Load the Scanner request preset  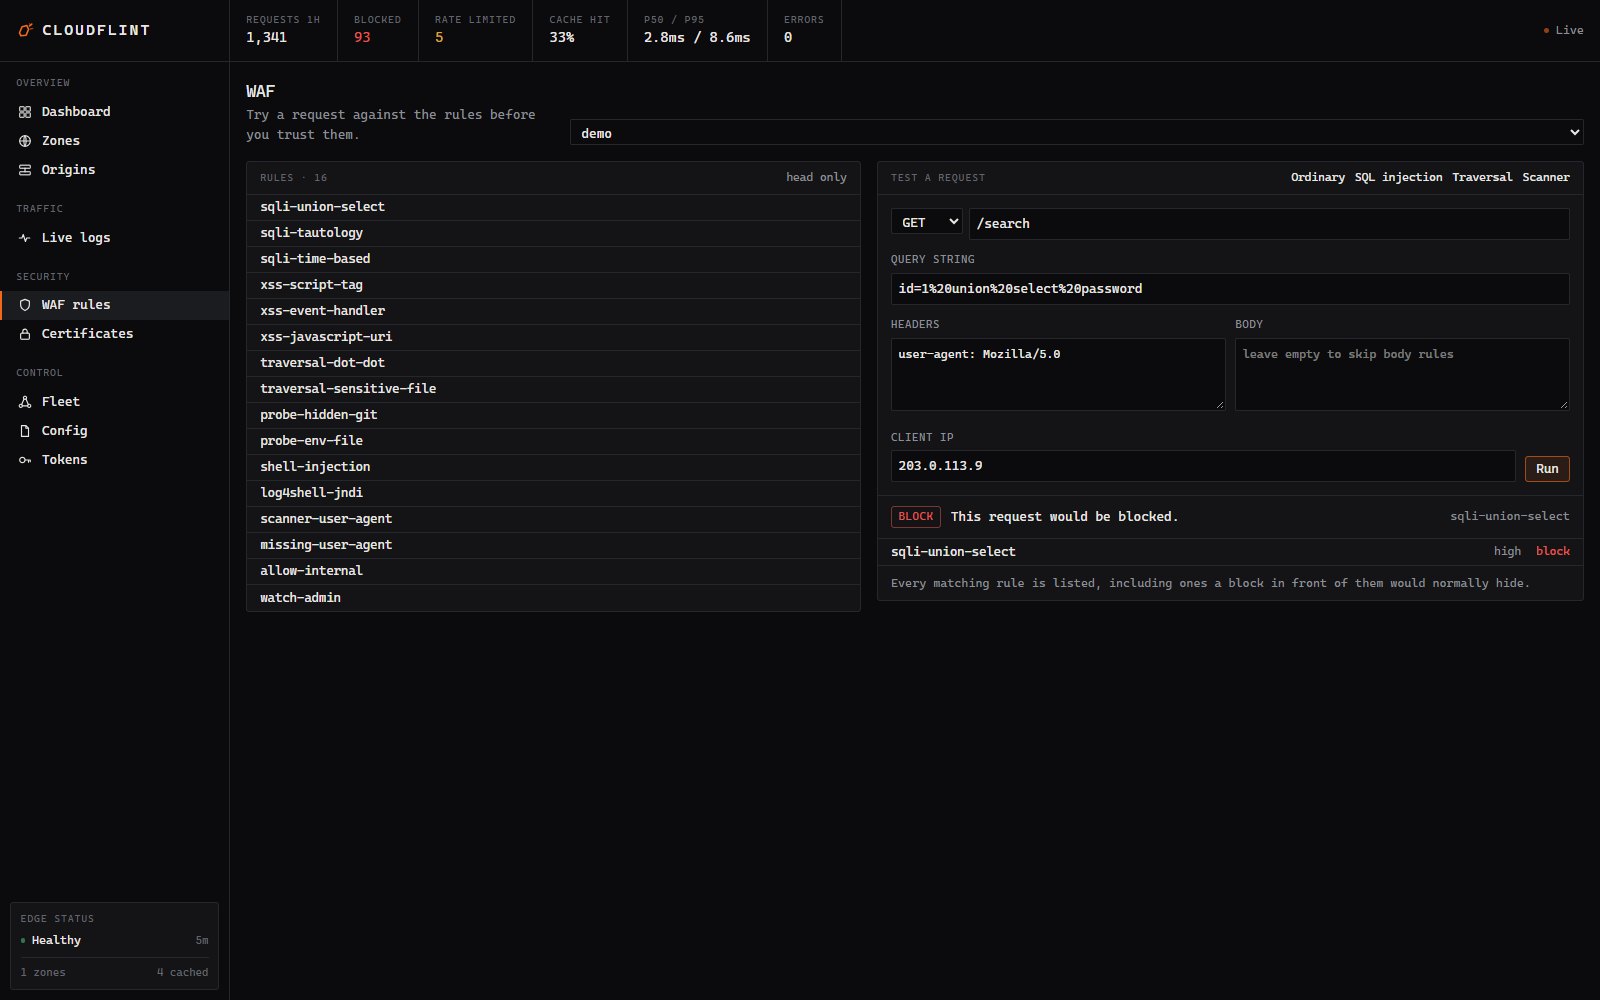point(1546,177)
